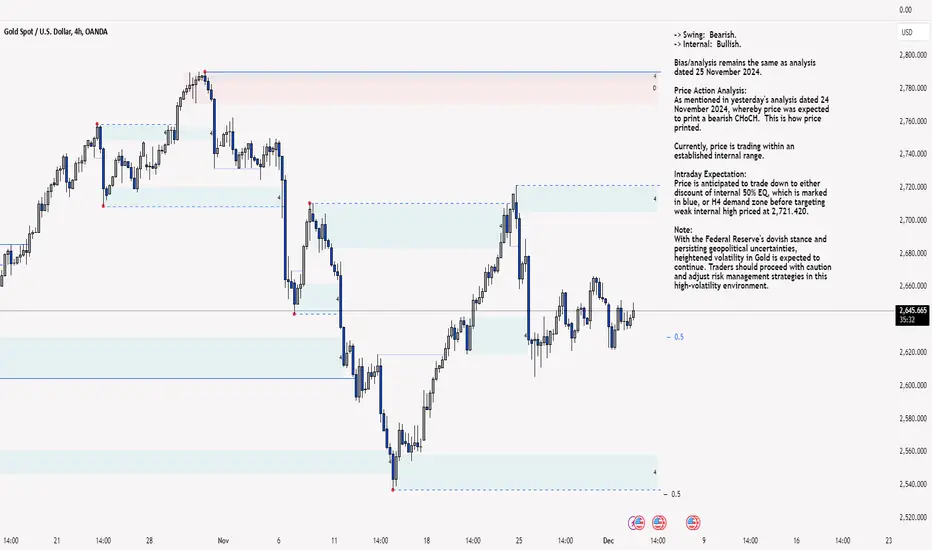Open the USD currency selector

click(x=912, y=32)
